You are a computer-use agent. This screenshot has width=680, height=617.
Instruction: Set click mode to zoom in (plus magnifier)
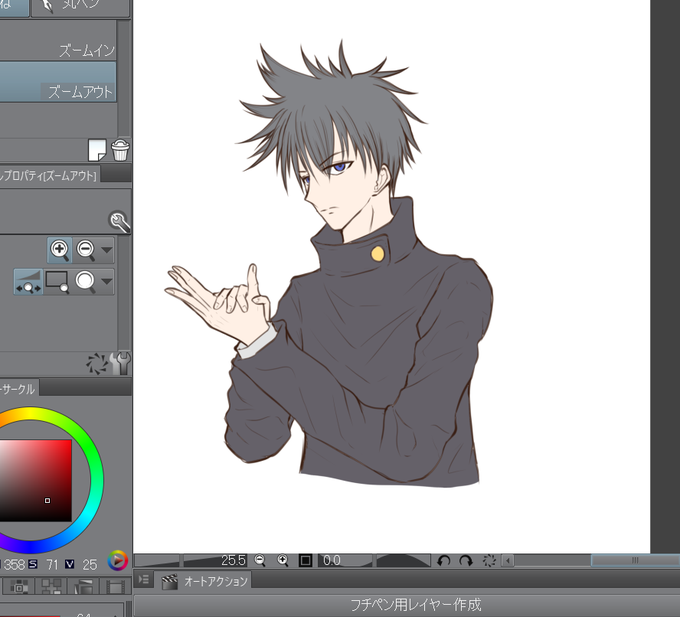coord(60,250)
